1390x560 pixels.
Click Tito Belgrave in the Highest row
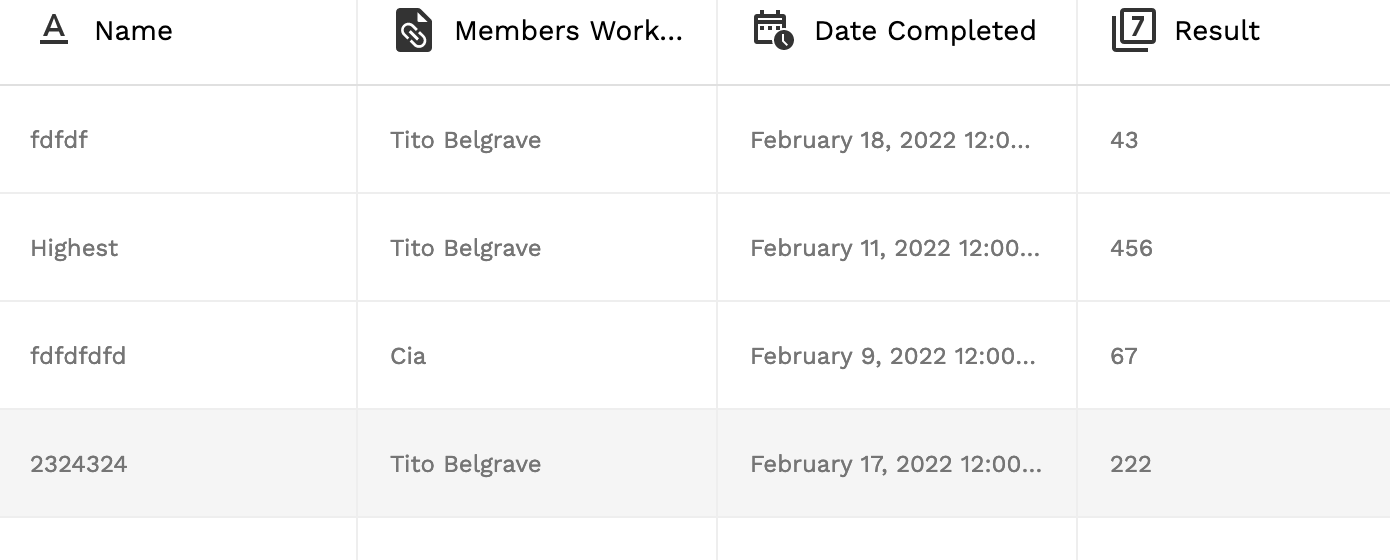[x=466, y=248]
